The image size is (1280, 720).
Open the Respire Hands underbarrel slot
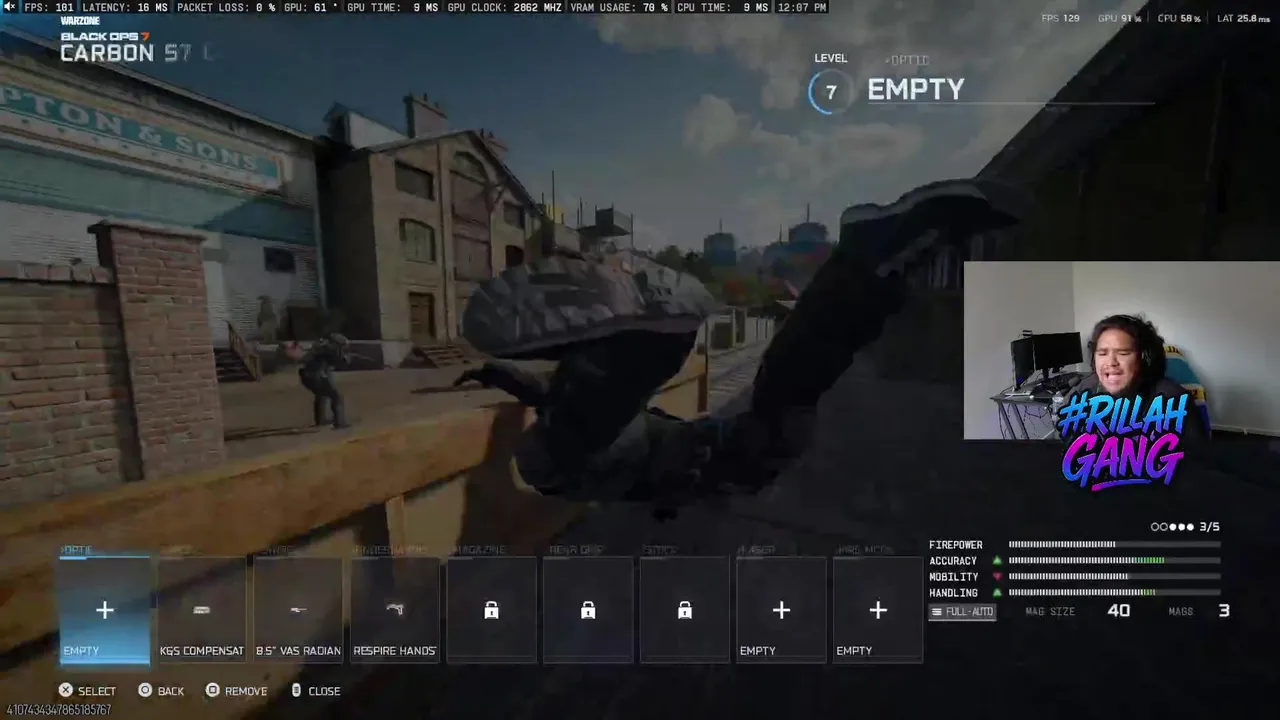pyautogui.click(x=395, y=609)
